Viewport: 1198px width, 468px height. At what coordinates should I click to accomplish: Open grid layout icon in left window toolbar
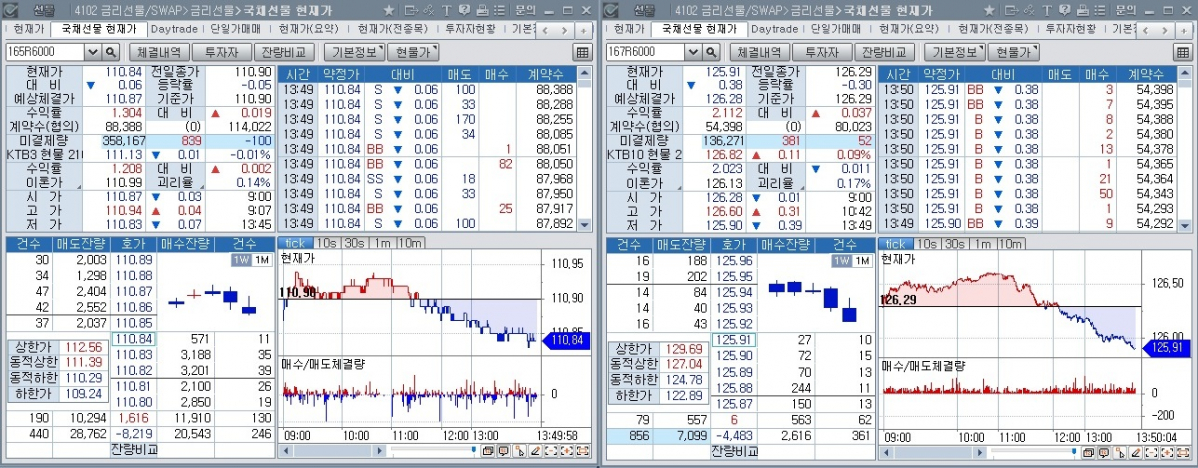point(582,52)
